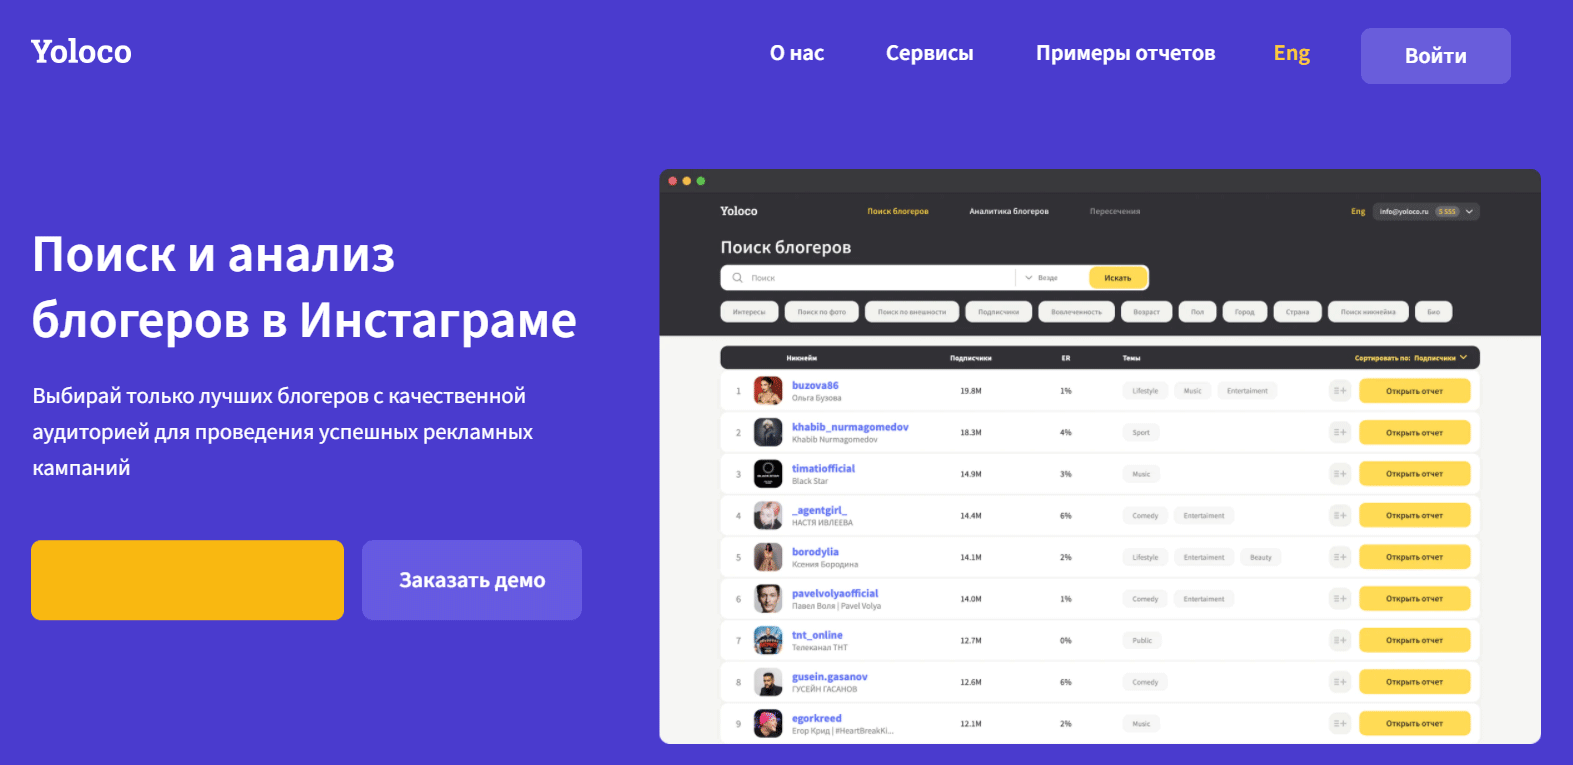Open the info@yoloco.ru account dropdown
This screenshot has width=1573, height=765.
click(1426, 211)
